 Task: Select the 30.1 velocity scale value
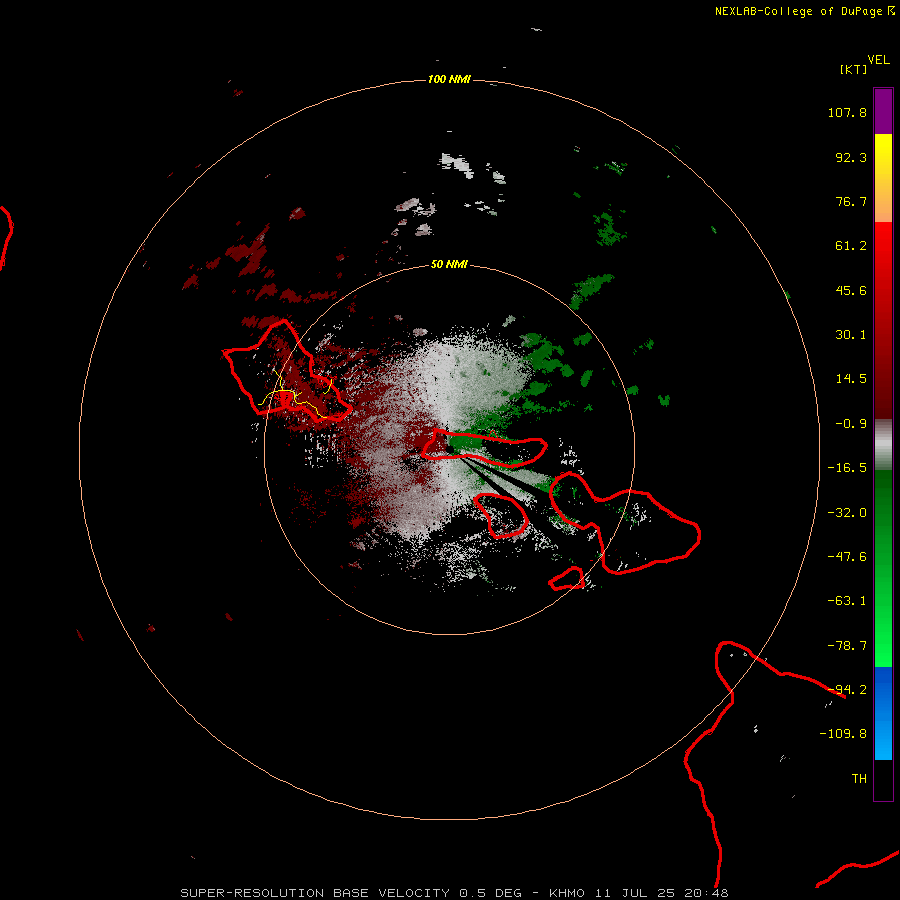(851, 335)
